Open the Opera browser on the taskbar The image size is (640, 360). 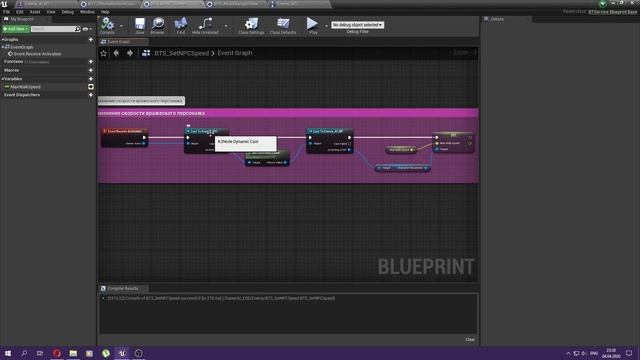57,353
